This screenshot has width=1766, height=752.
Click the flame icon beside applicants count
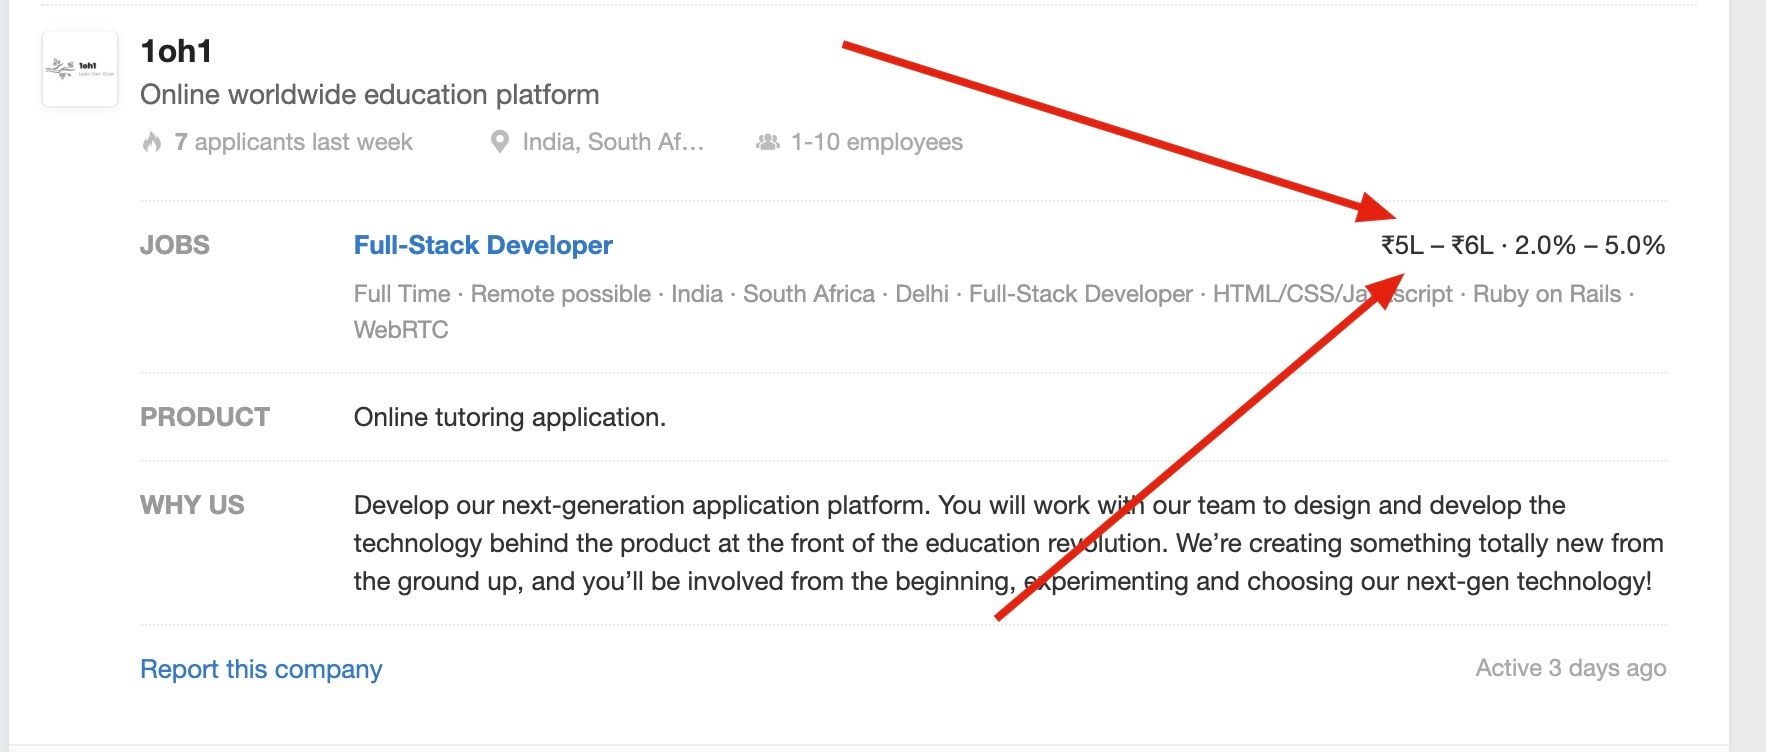152,142
